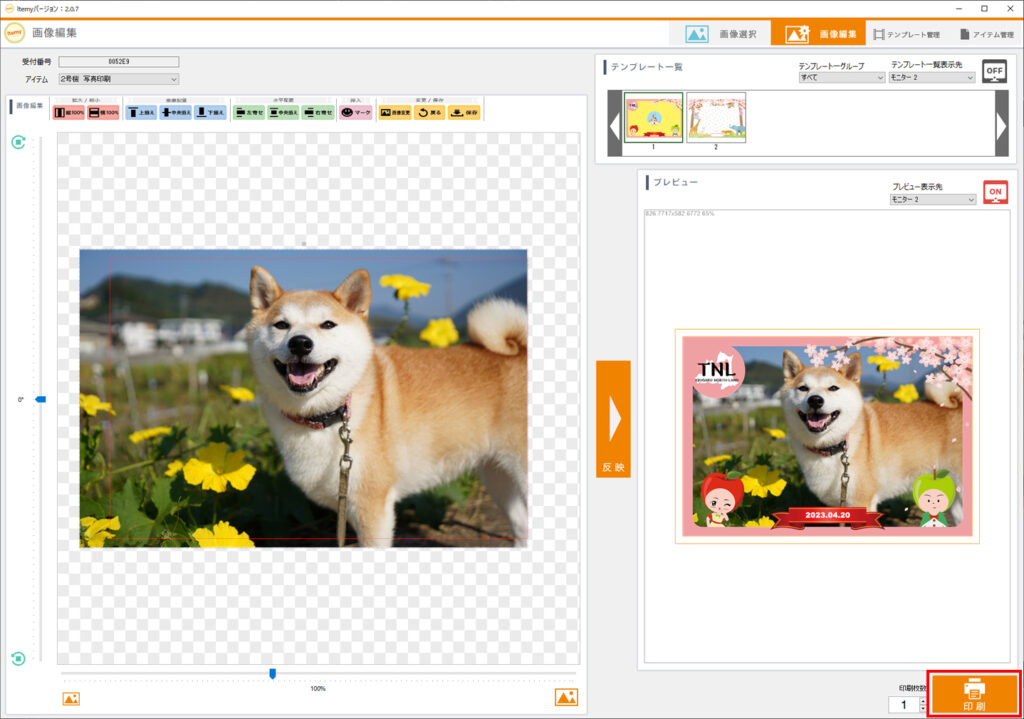Click the horizontal zoom slider handle

coord(272,674)
